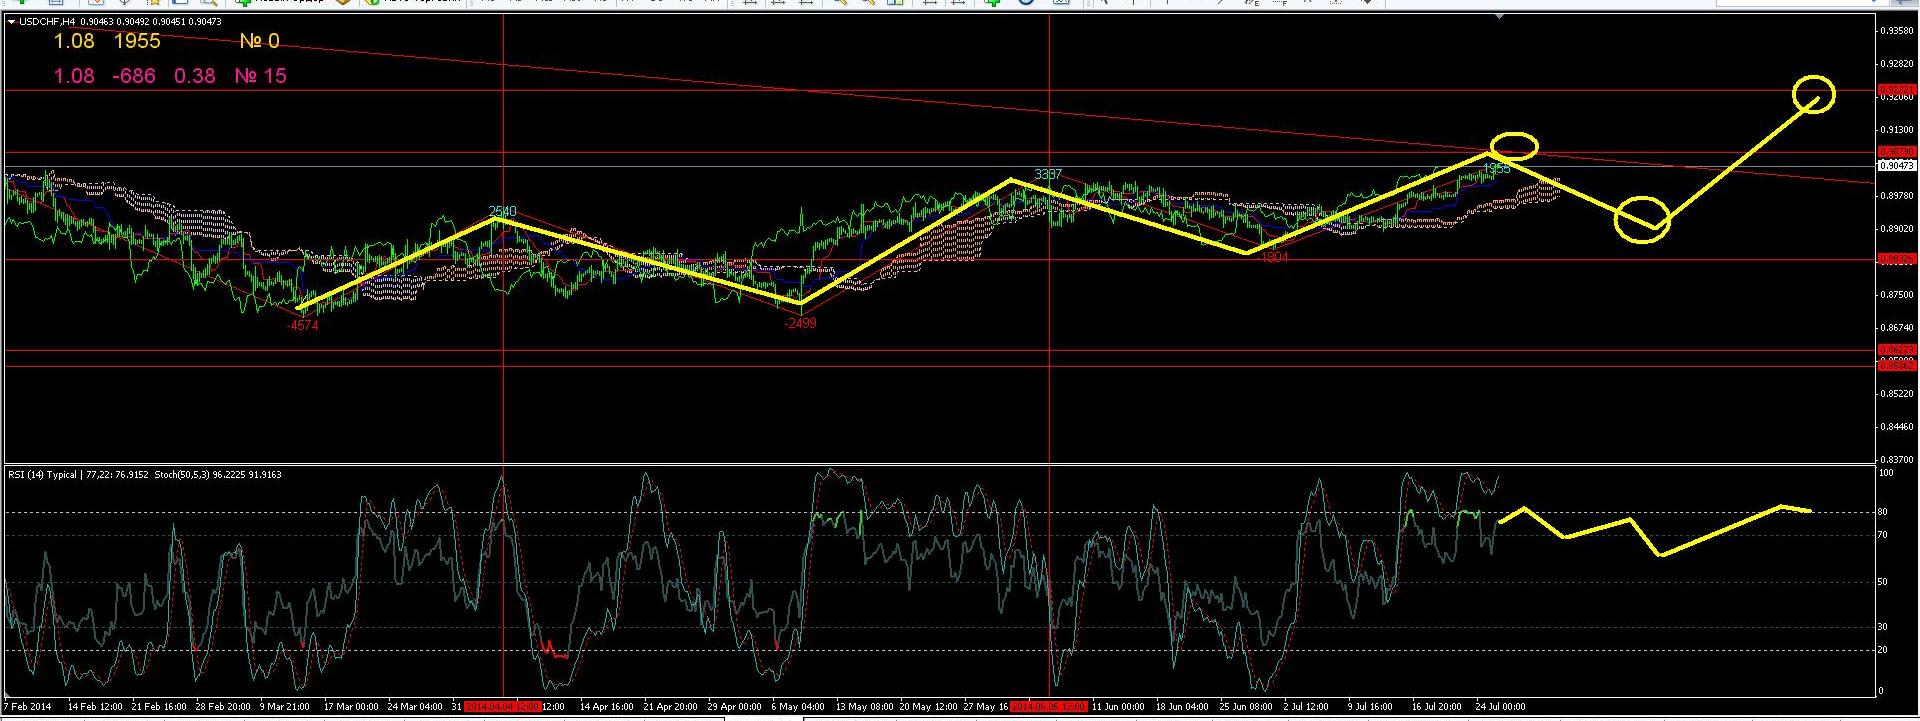
Task: Click the "7 Feb 2014" time axis label
Action: pyautogui.click(x=27, y=707)
